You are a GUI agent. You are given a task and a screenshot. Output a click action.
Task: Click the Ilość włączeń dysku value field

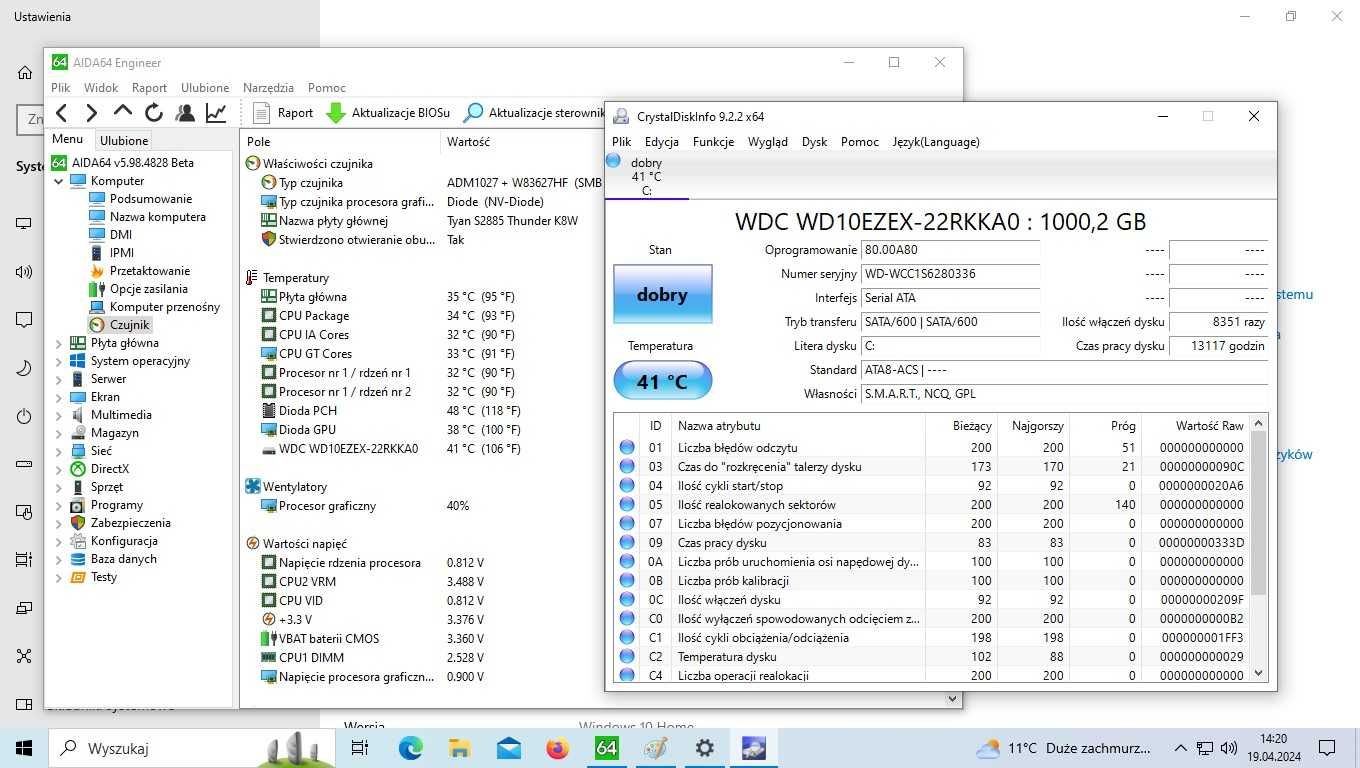click(x=1218, y=322)
